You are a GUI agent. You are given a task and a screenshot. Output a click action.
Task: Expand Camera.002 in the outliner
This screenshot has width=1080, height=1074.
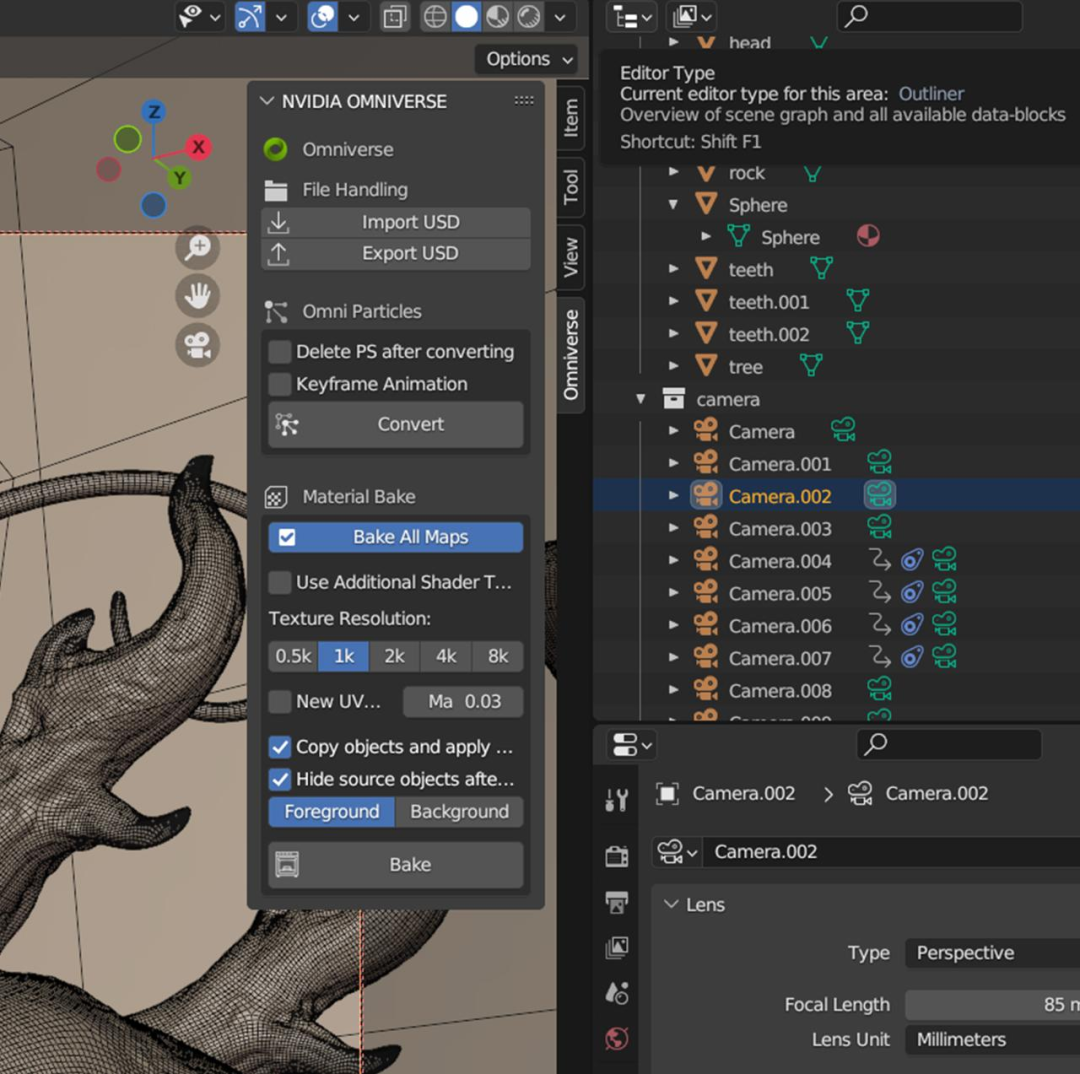pos(673,495)
